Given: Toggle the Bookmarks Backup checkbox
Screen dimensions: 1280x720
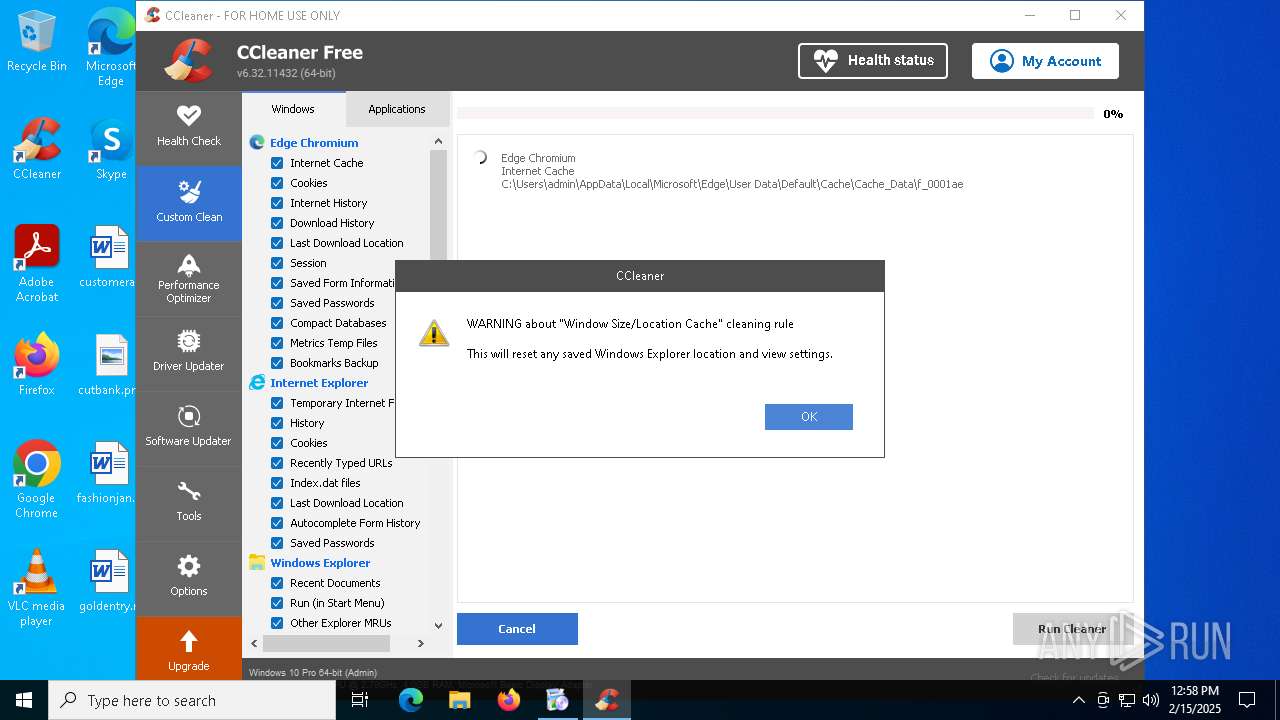Looking at the screenshot, I should pos(277,363).
